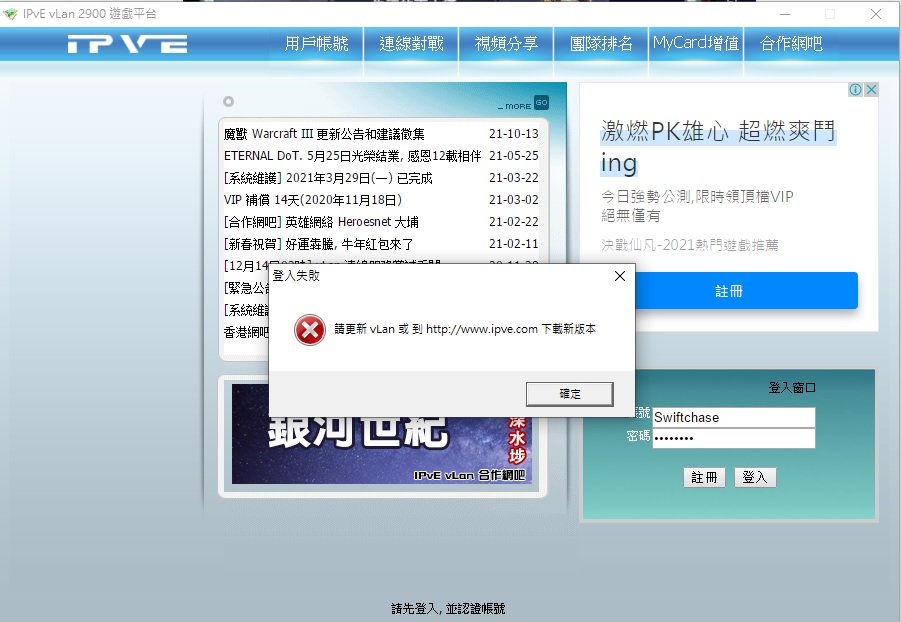The height and width of the screenshot is (622, 901).
Task: Open the 合作網吧 menu tab
Action: [791, 44]
